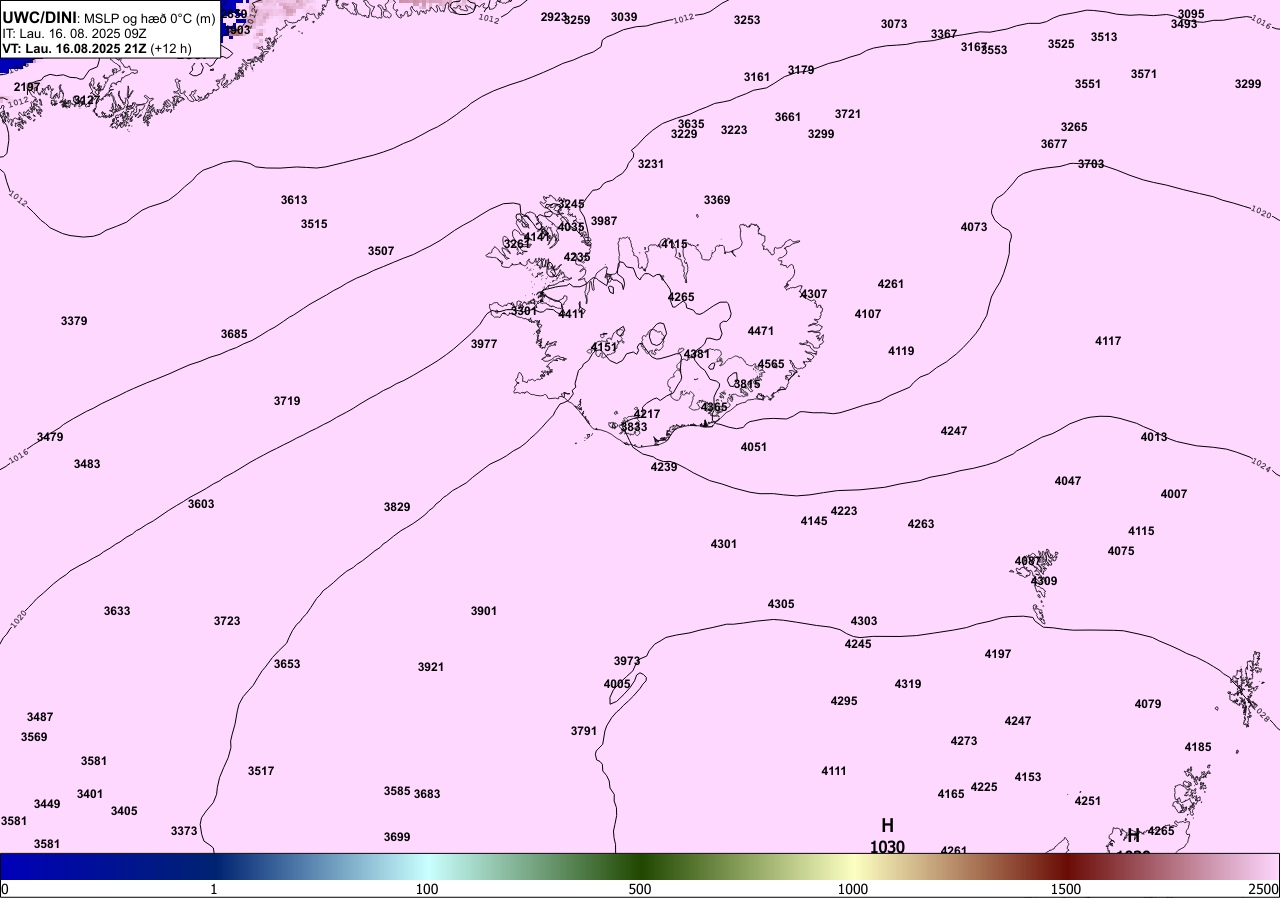Click the value 4111 on the map

click(834, 771)
